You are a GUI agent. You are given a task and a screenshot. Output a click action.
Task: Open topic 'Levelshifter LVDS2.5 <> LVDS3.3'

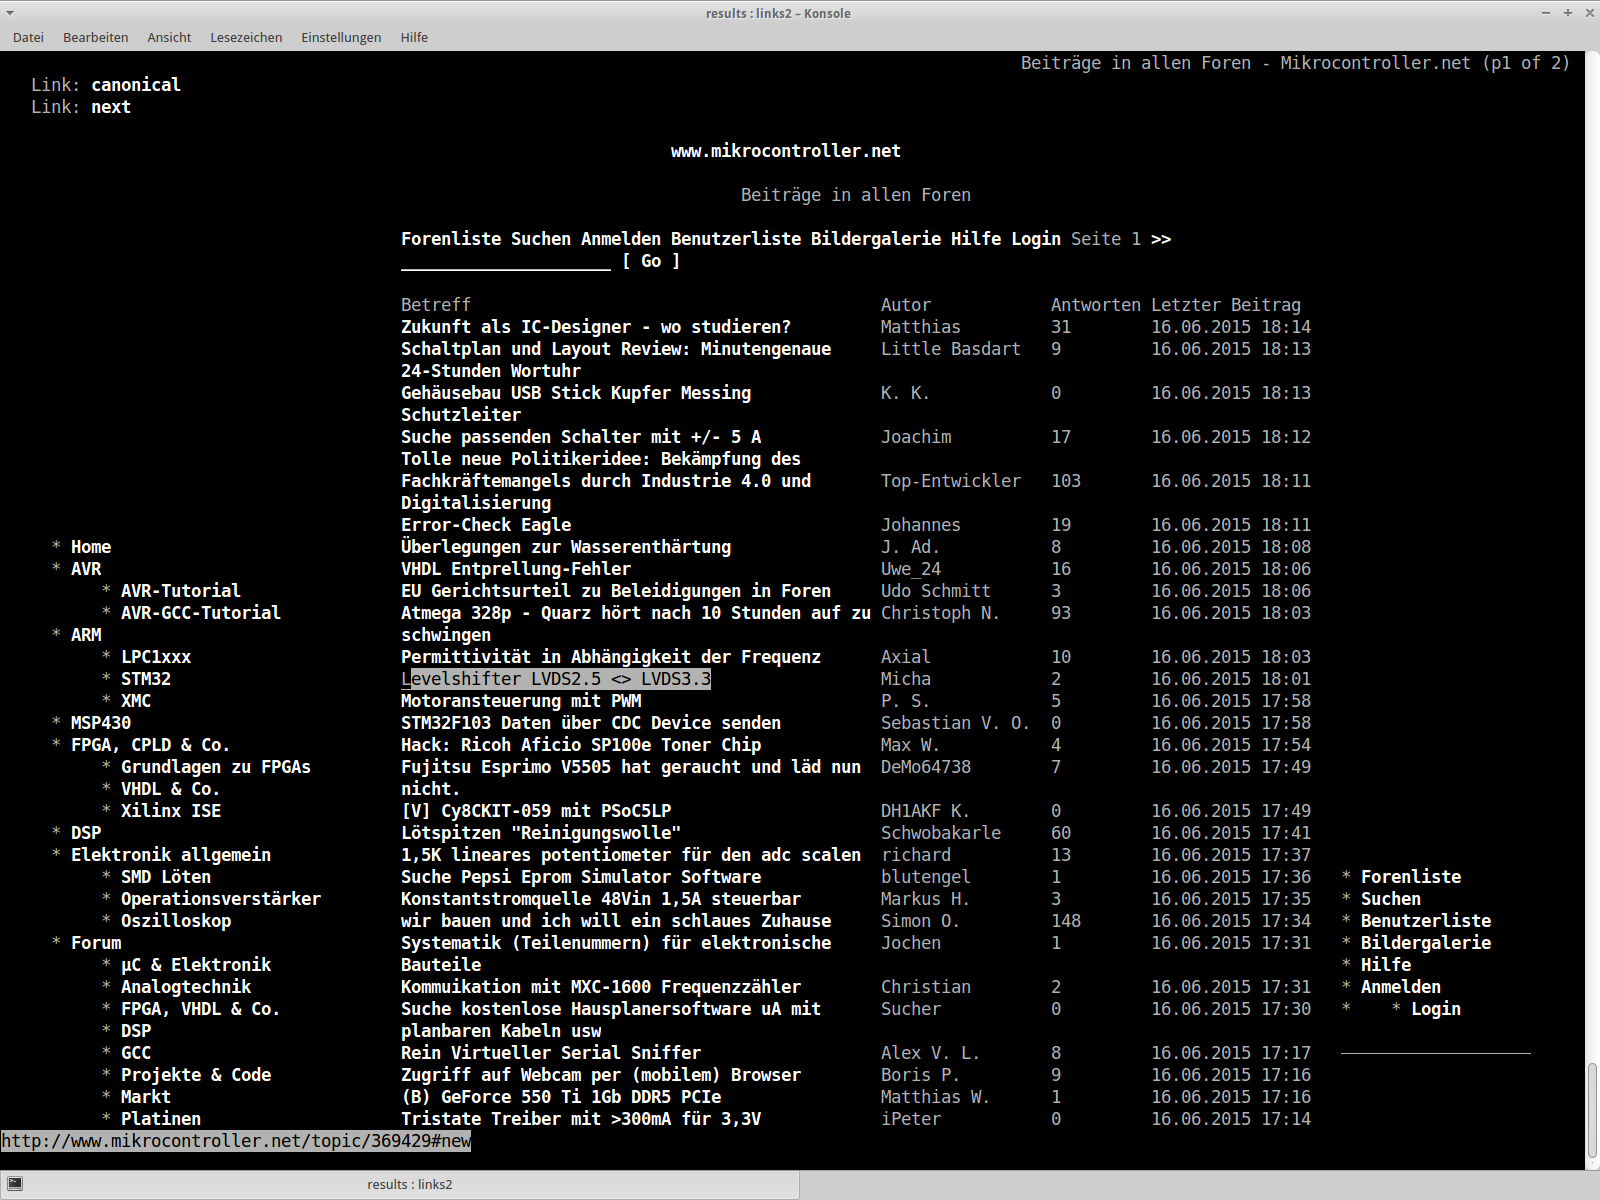tap(556, 678)
